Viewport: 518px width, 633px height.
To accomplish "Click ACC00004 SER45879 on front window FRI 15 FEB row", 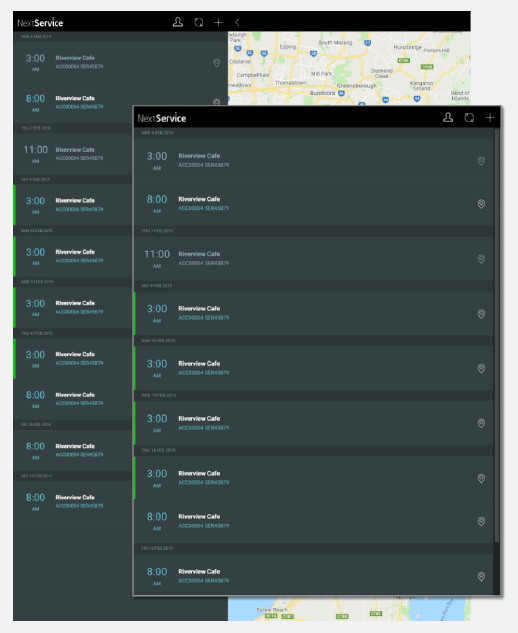I will coord(203,581).
